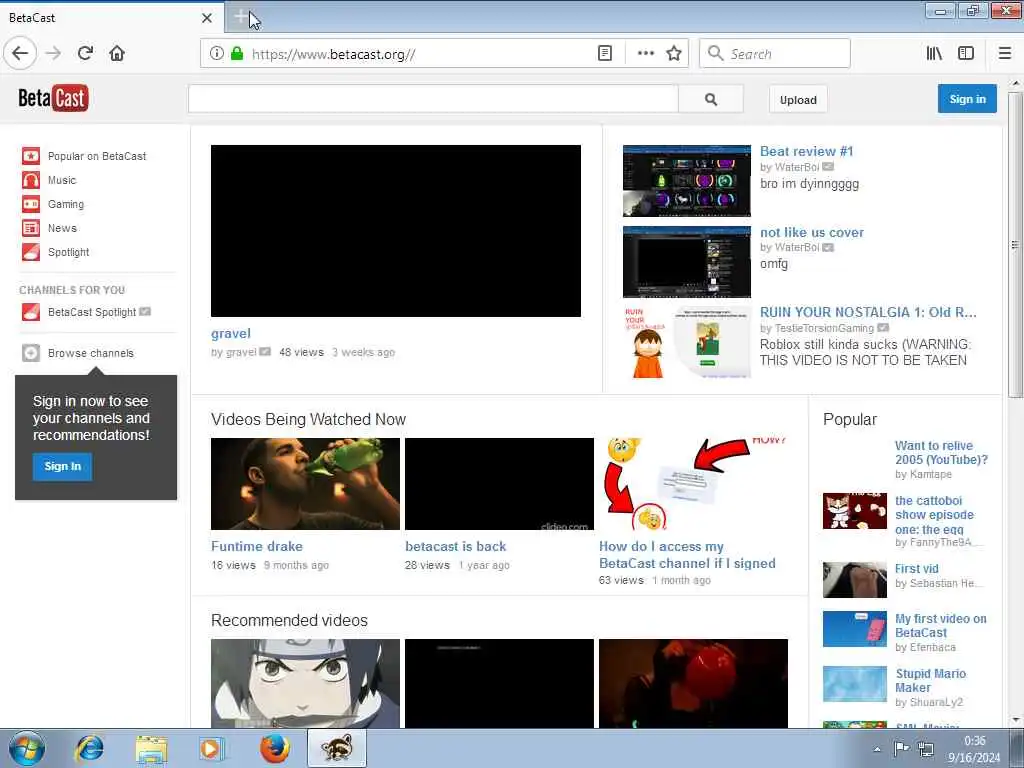Open the cattoboi show episode one link
Screen dimensions: 1024x768
pos(935,515)
